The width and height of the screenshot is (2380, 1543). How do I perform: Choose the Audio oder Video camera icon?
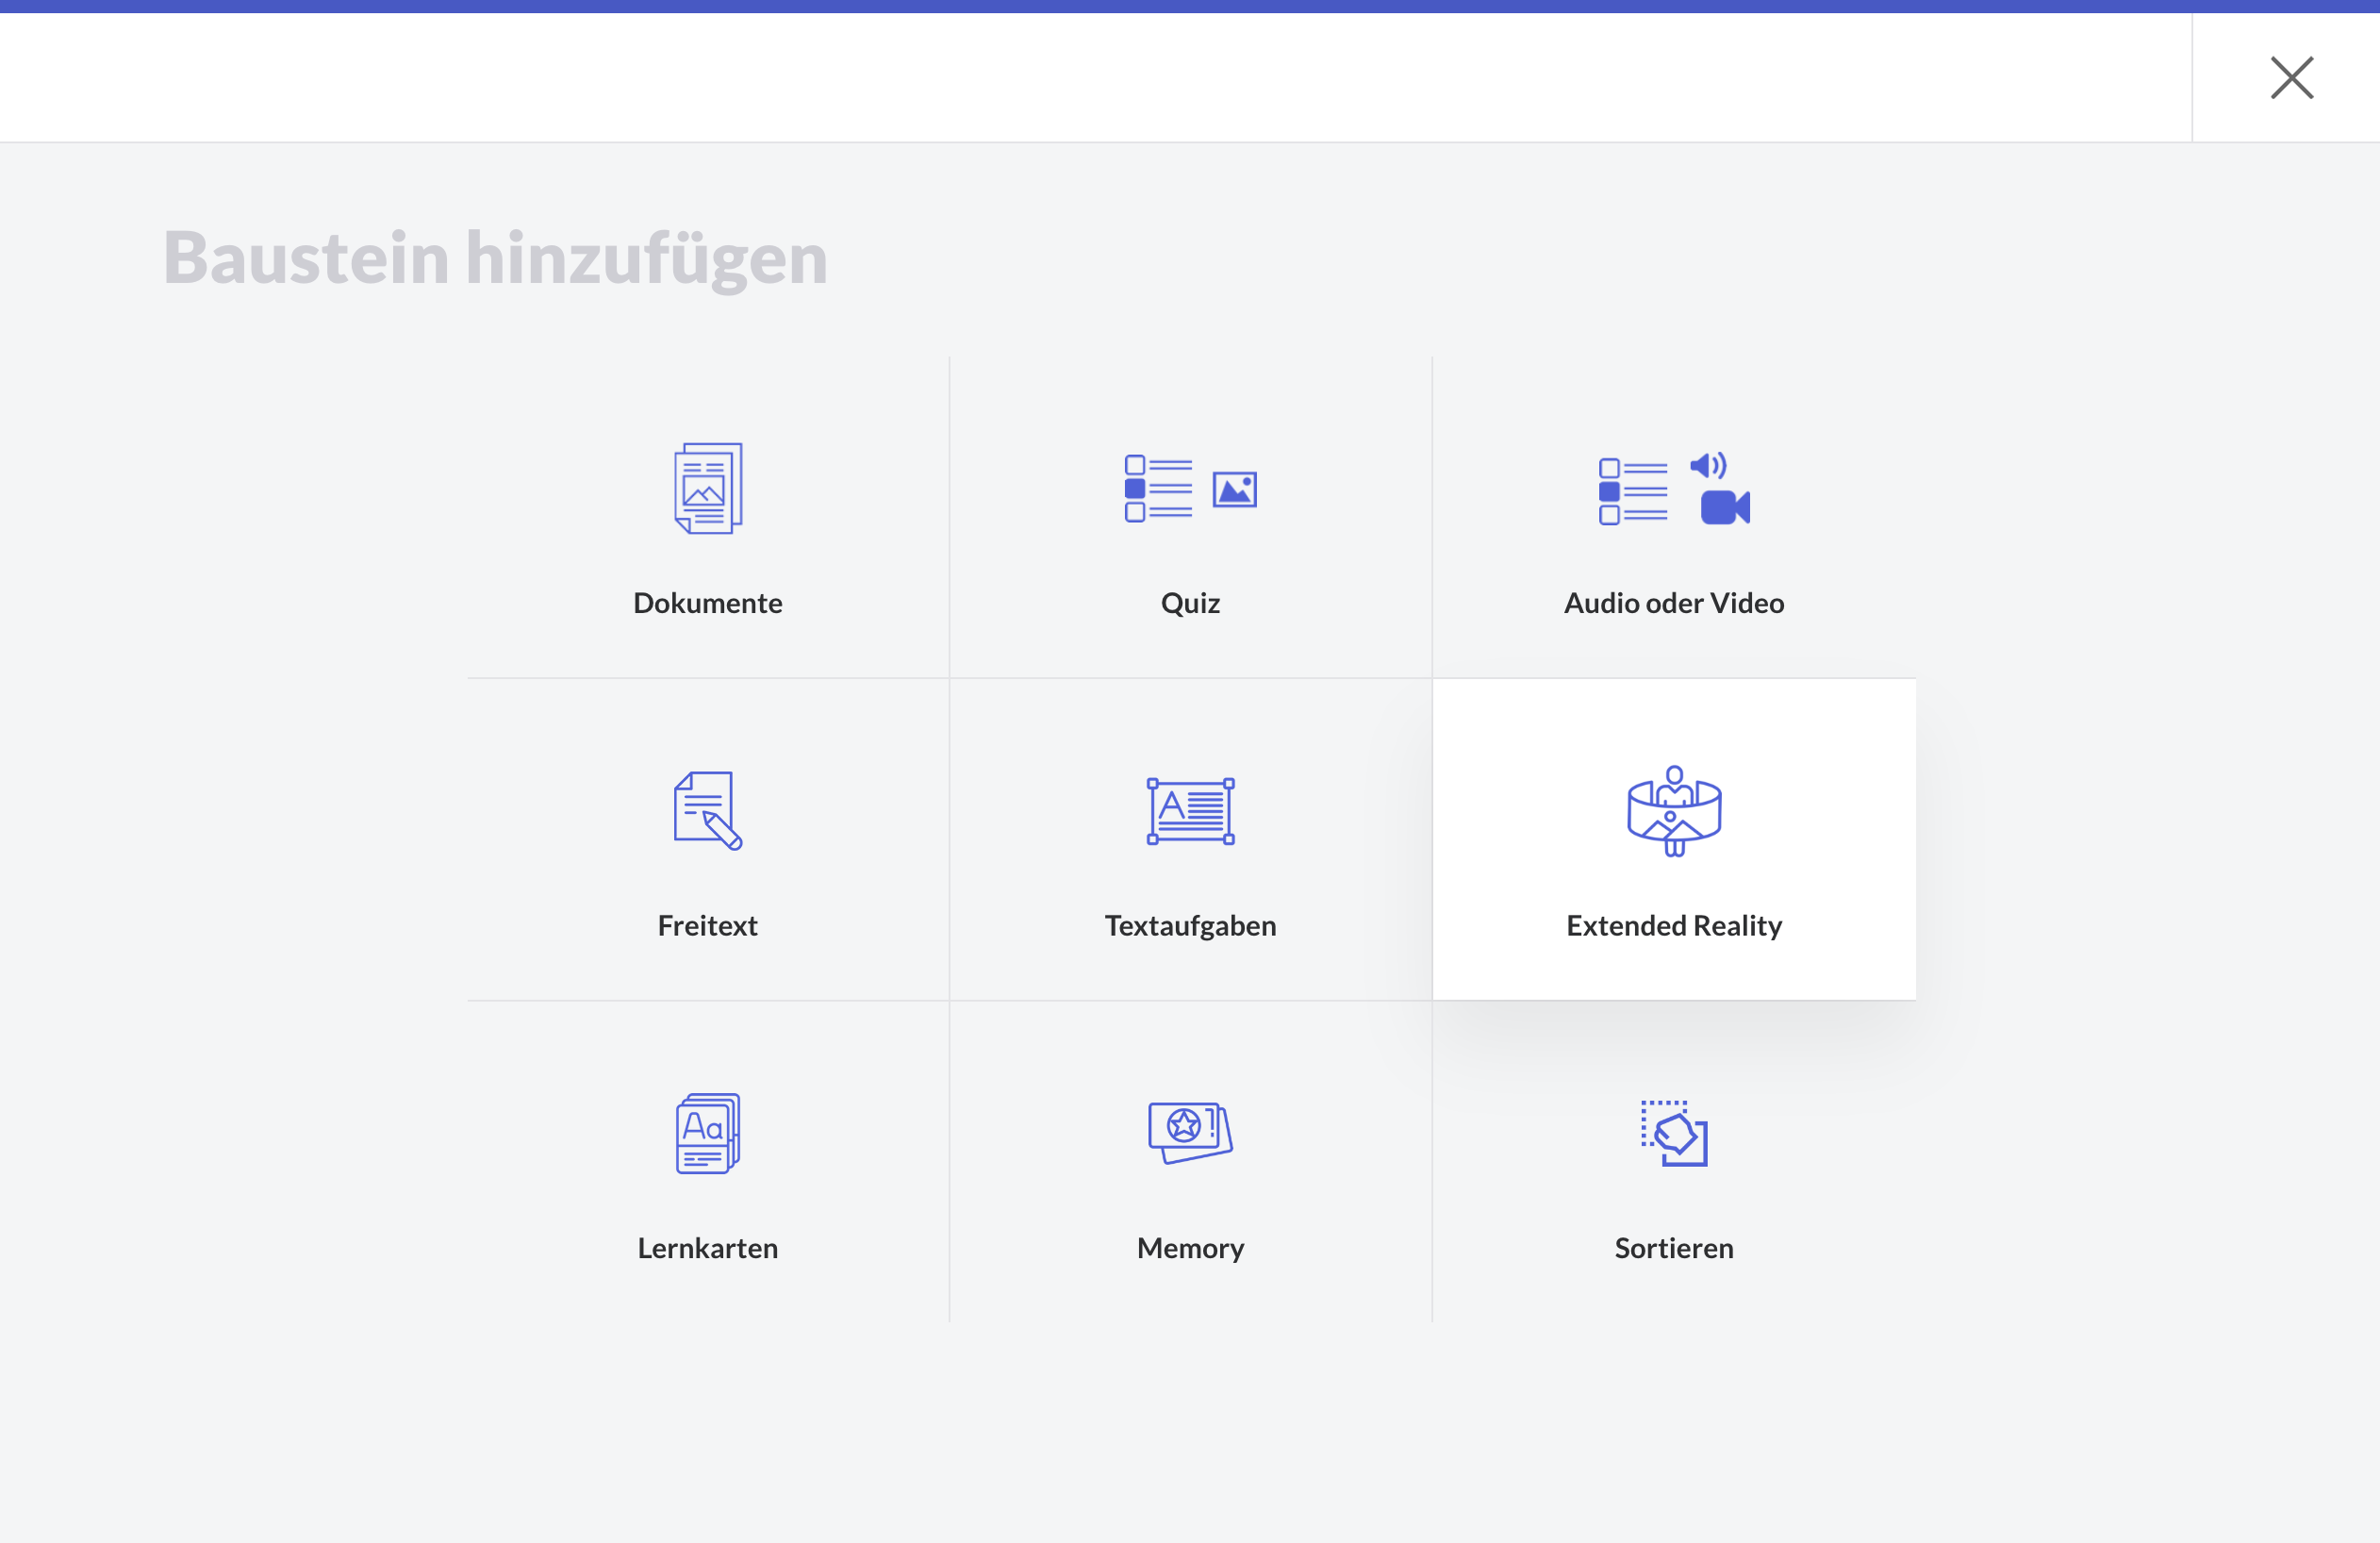(x=1725, y=507)
